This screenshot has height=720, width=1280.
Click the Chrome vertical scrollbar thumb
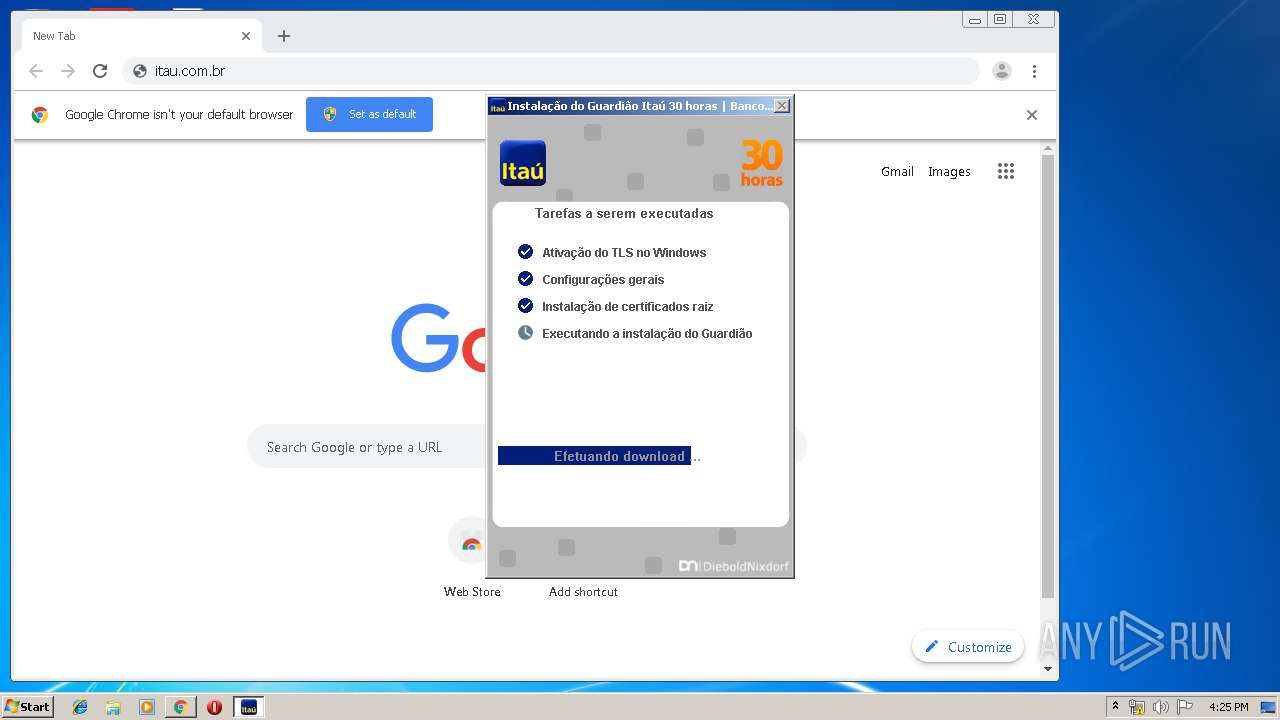(1048, 377)
